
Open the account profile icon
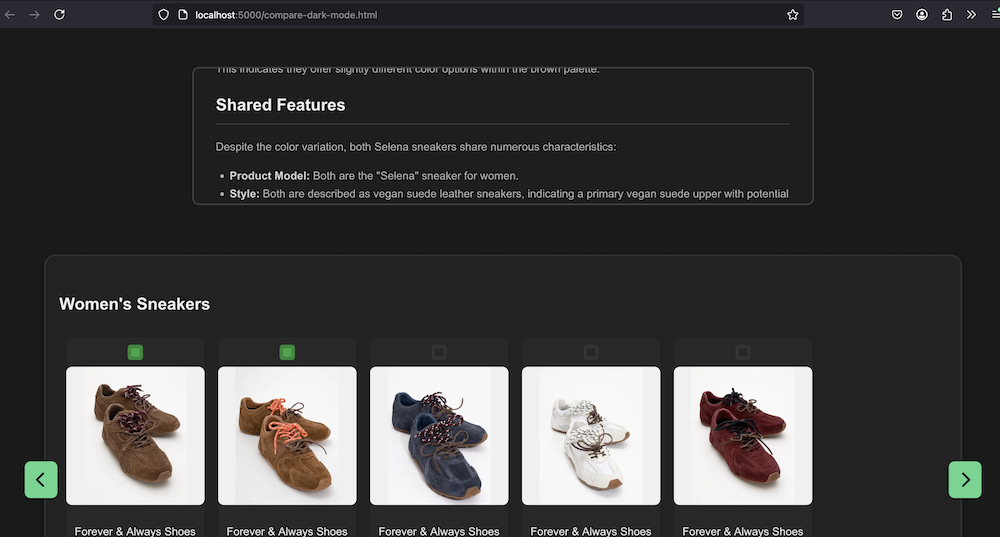[922, 15]
